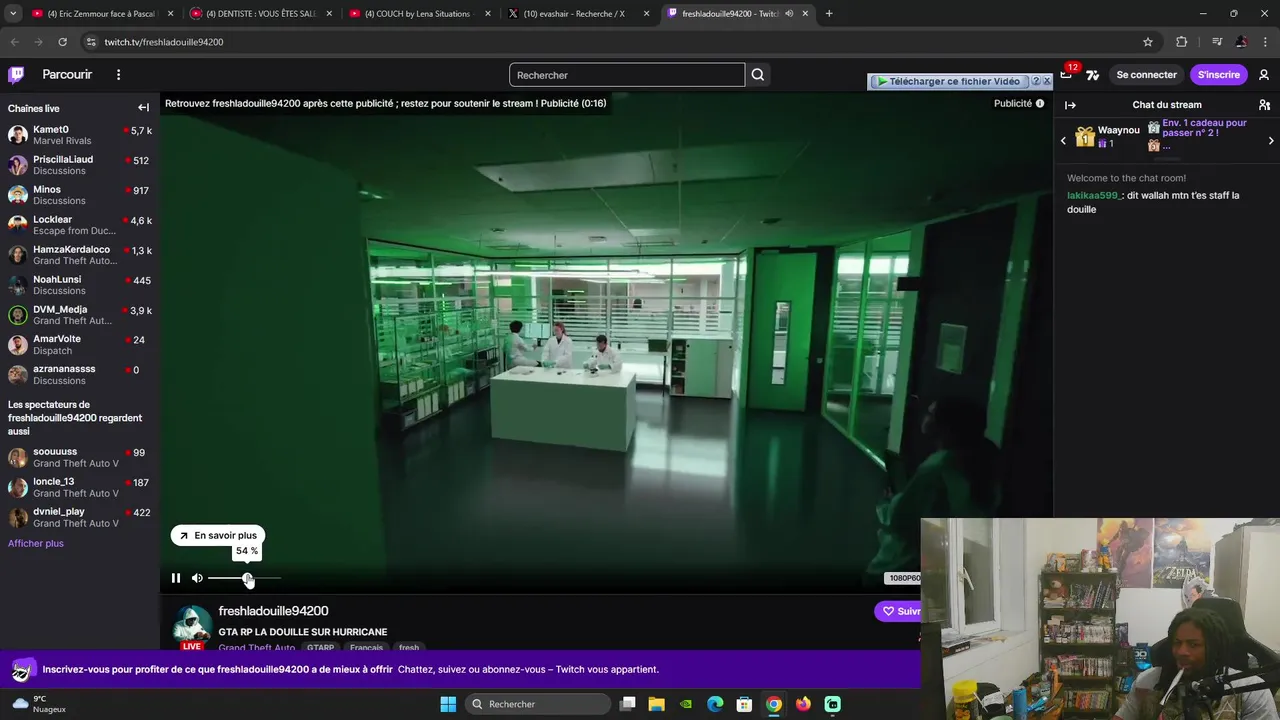Open the tab search dropdown arrow
1280x720 pixels.
pyautogui.click(x=13, y=14)
